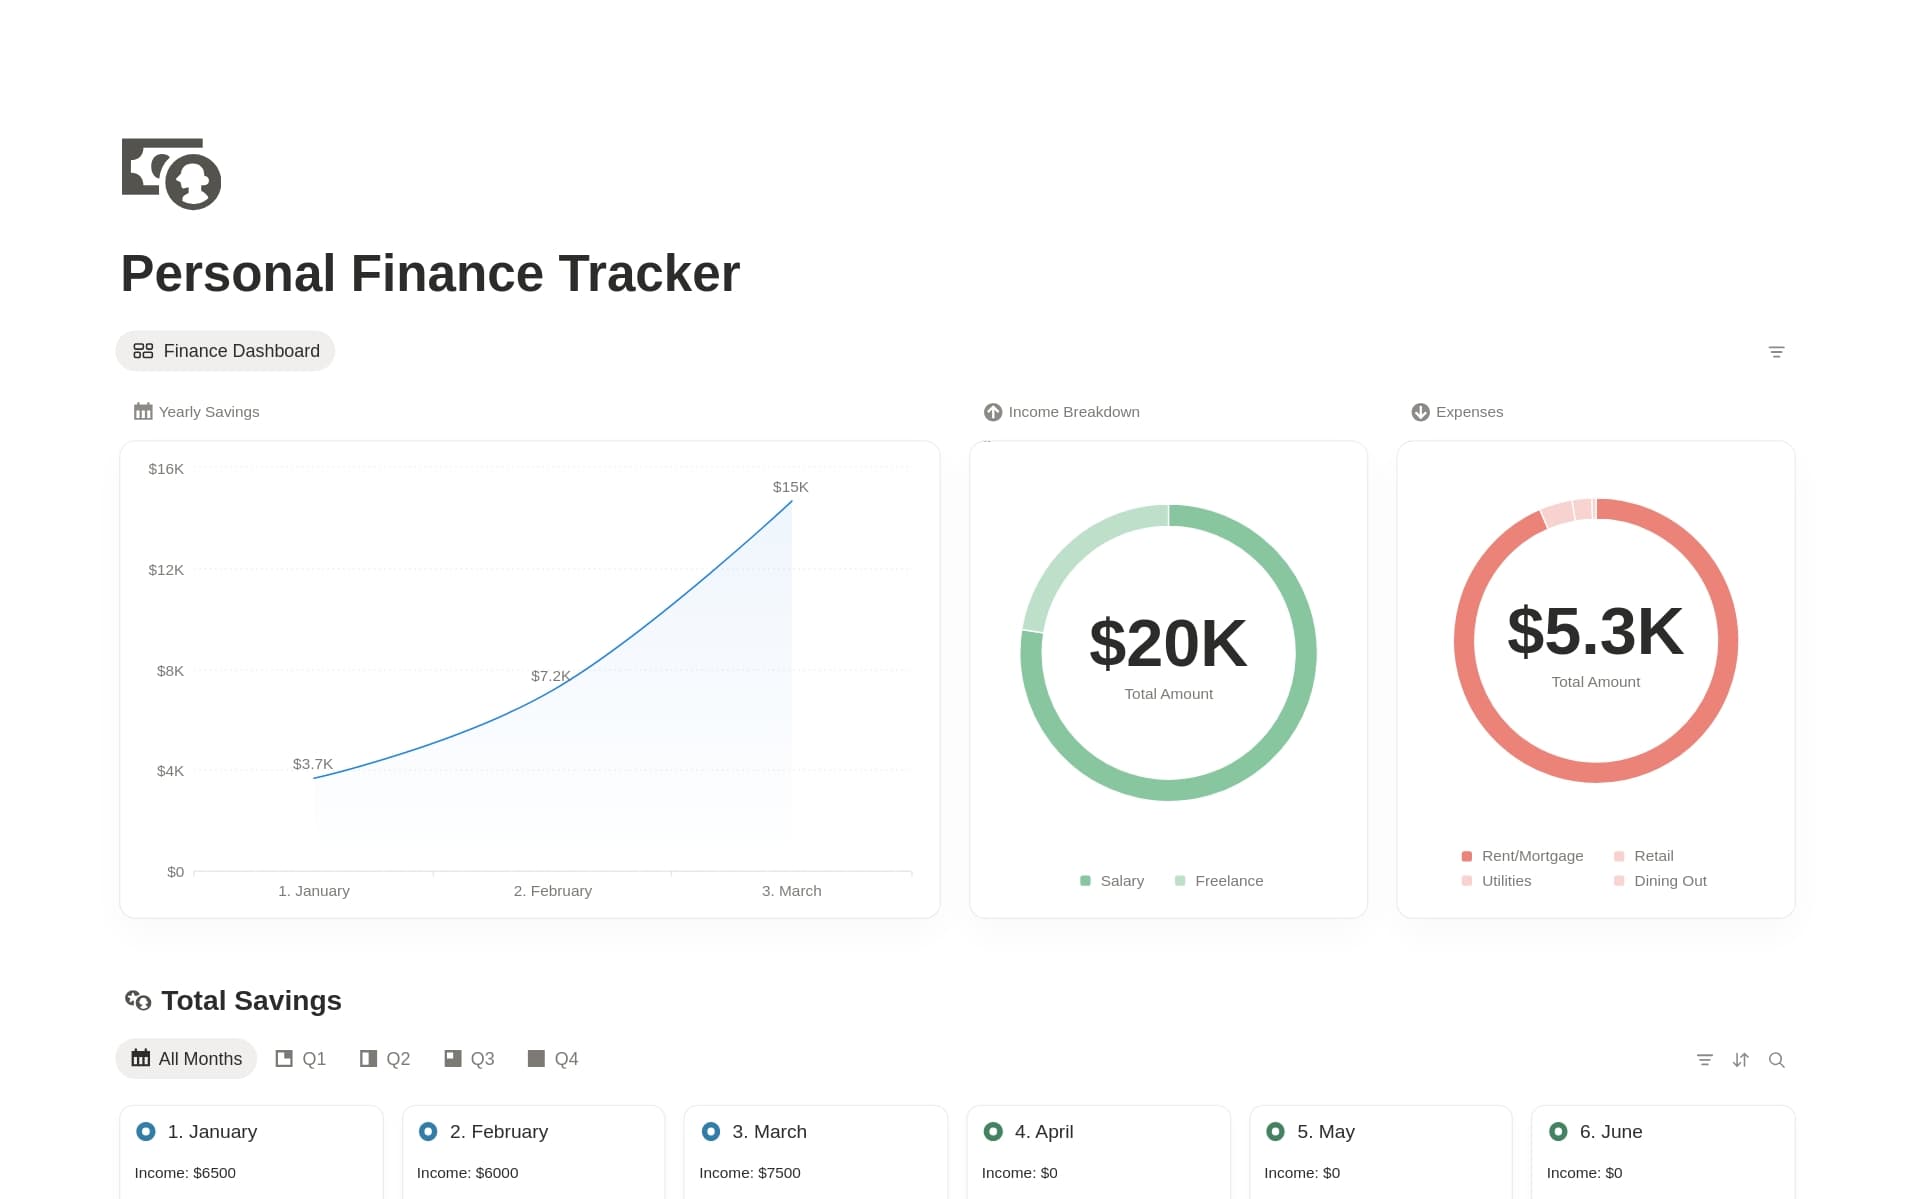Image resolution: width=1920 pixels, height=1199 pixels.
Task: Open the 4. April card
Action: (1043, 1132)
